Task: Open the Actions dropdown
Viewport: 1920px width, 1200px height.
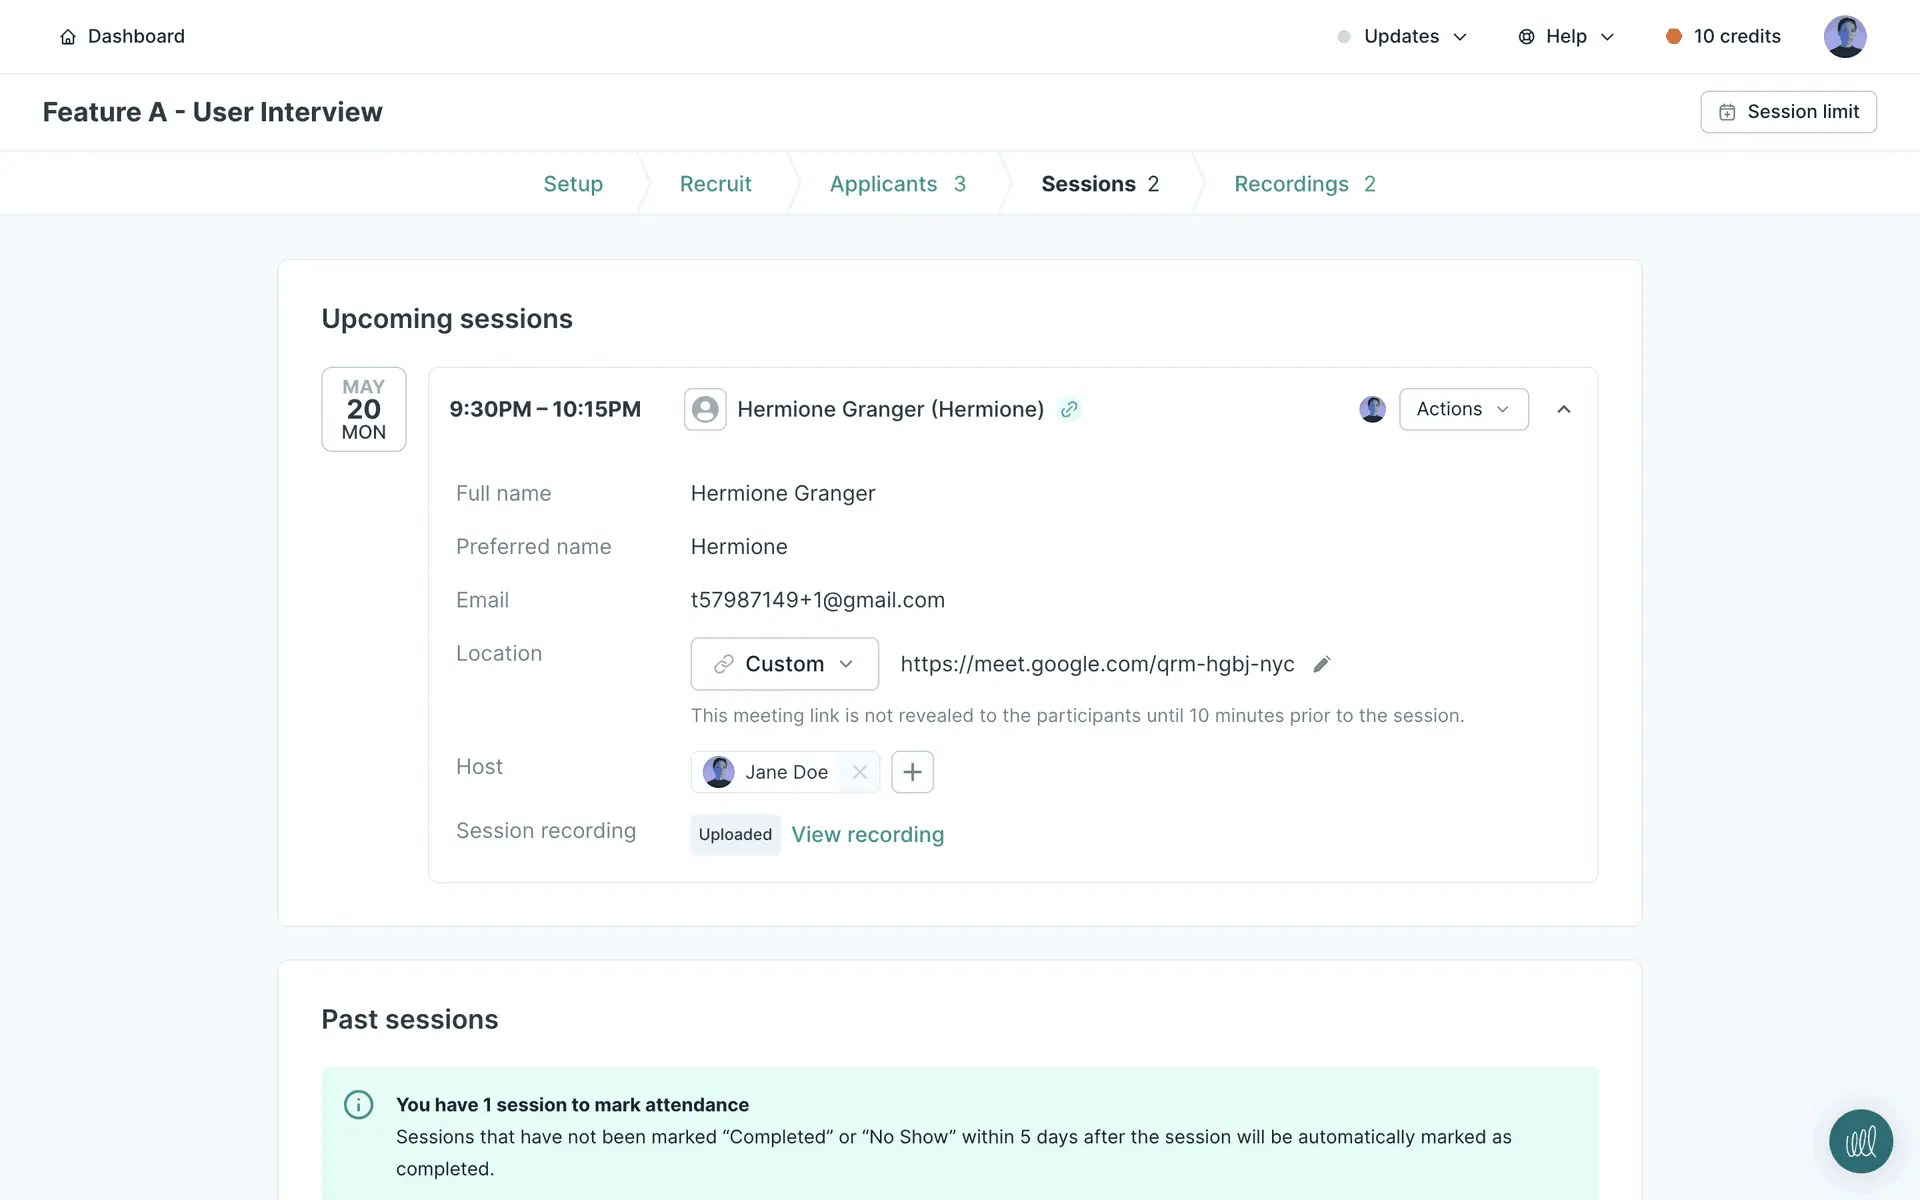Action: [1463, 409]
